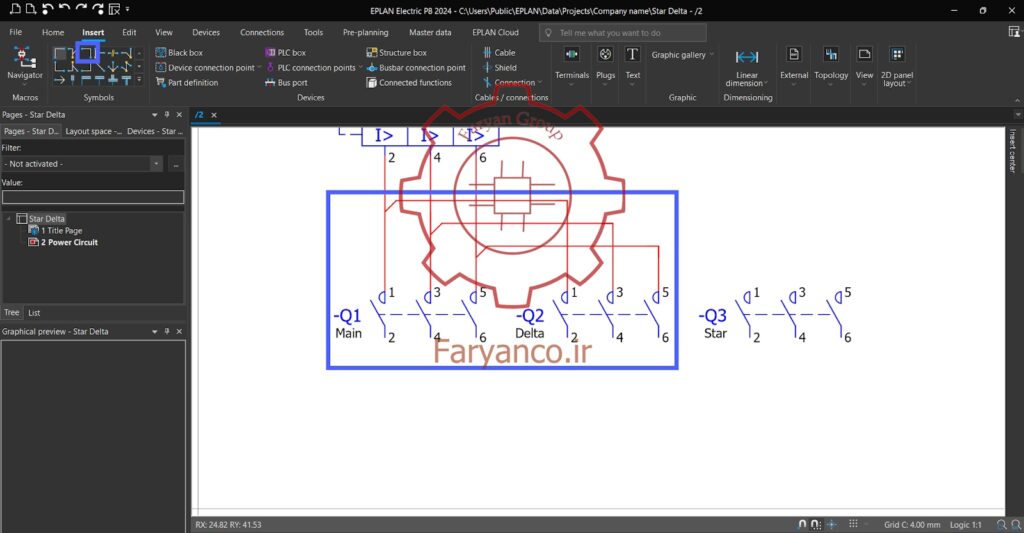The width and height of the screenshot is (1024, 533).
Task: Click the Linear dimension icon
Action: [x=746, y=57]
